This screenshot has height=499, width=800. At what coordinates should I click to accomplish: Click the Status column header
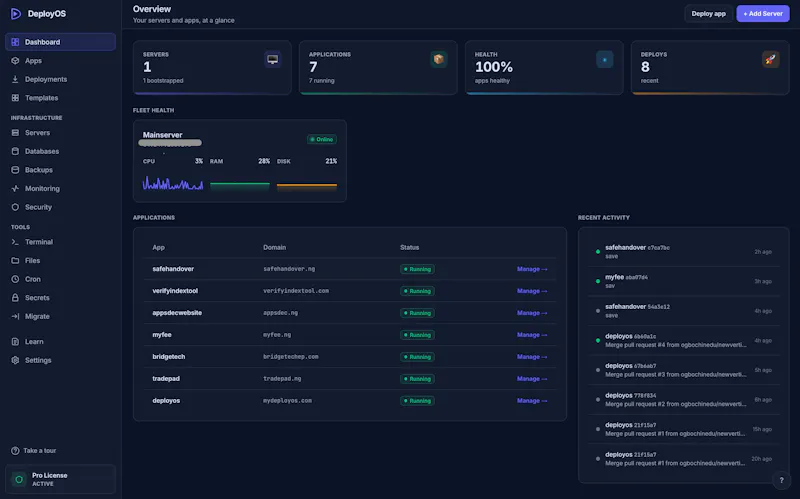pyautogui.click(x=409, y=247)
